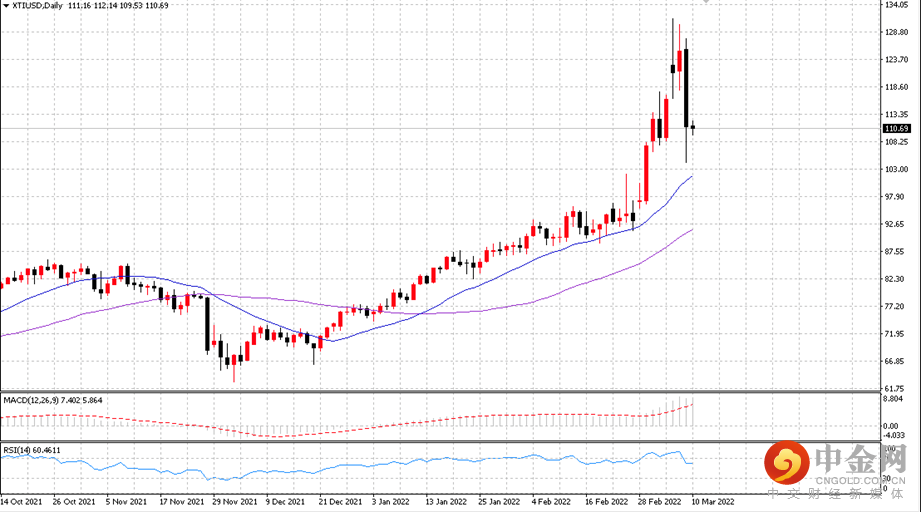This screenshot has height=512, width=921.
Task: Click the 71.95 price axis label
Action: (895, 334)
